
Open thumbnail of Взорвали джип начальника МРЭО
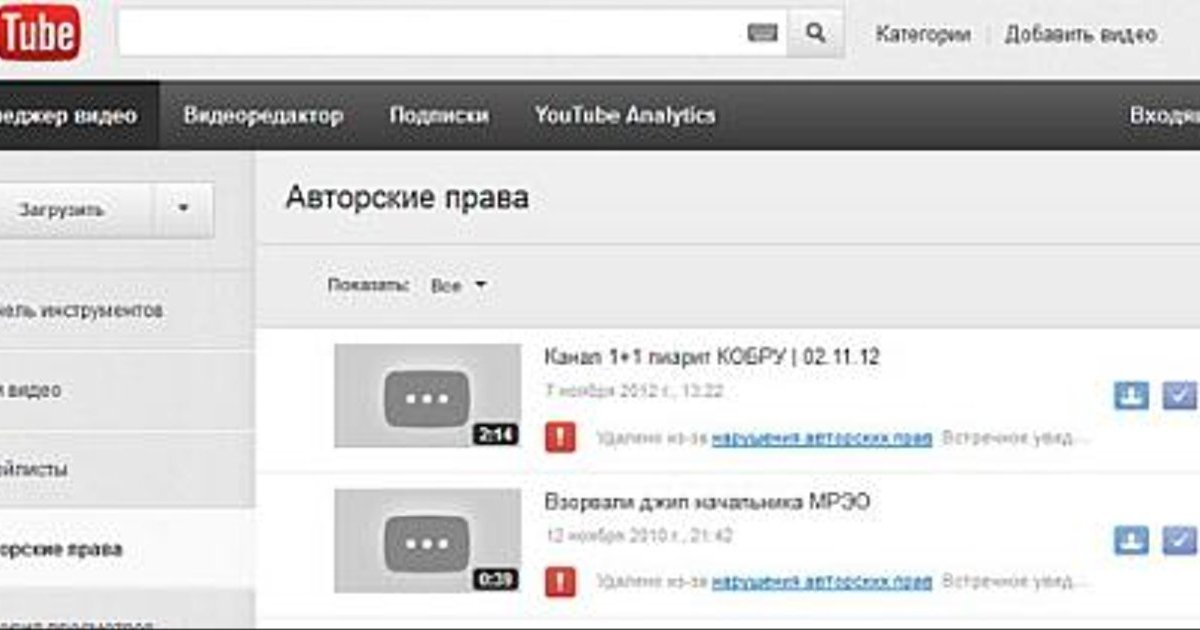(427, 540)
